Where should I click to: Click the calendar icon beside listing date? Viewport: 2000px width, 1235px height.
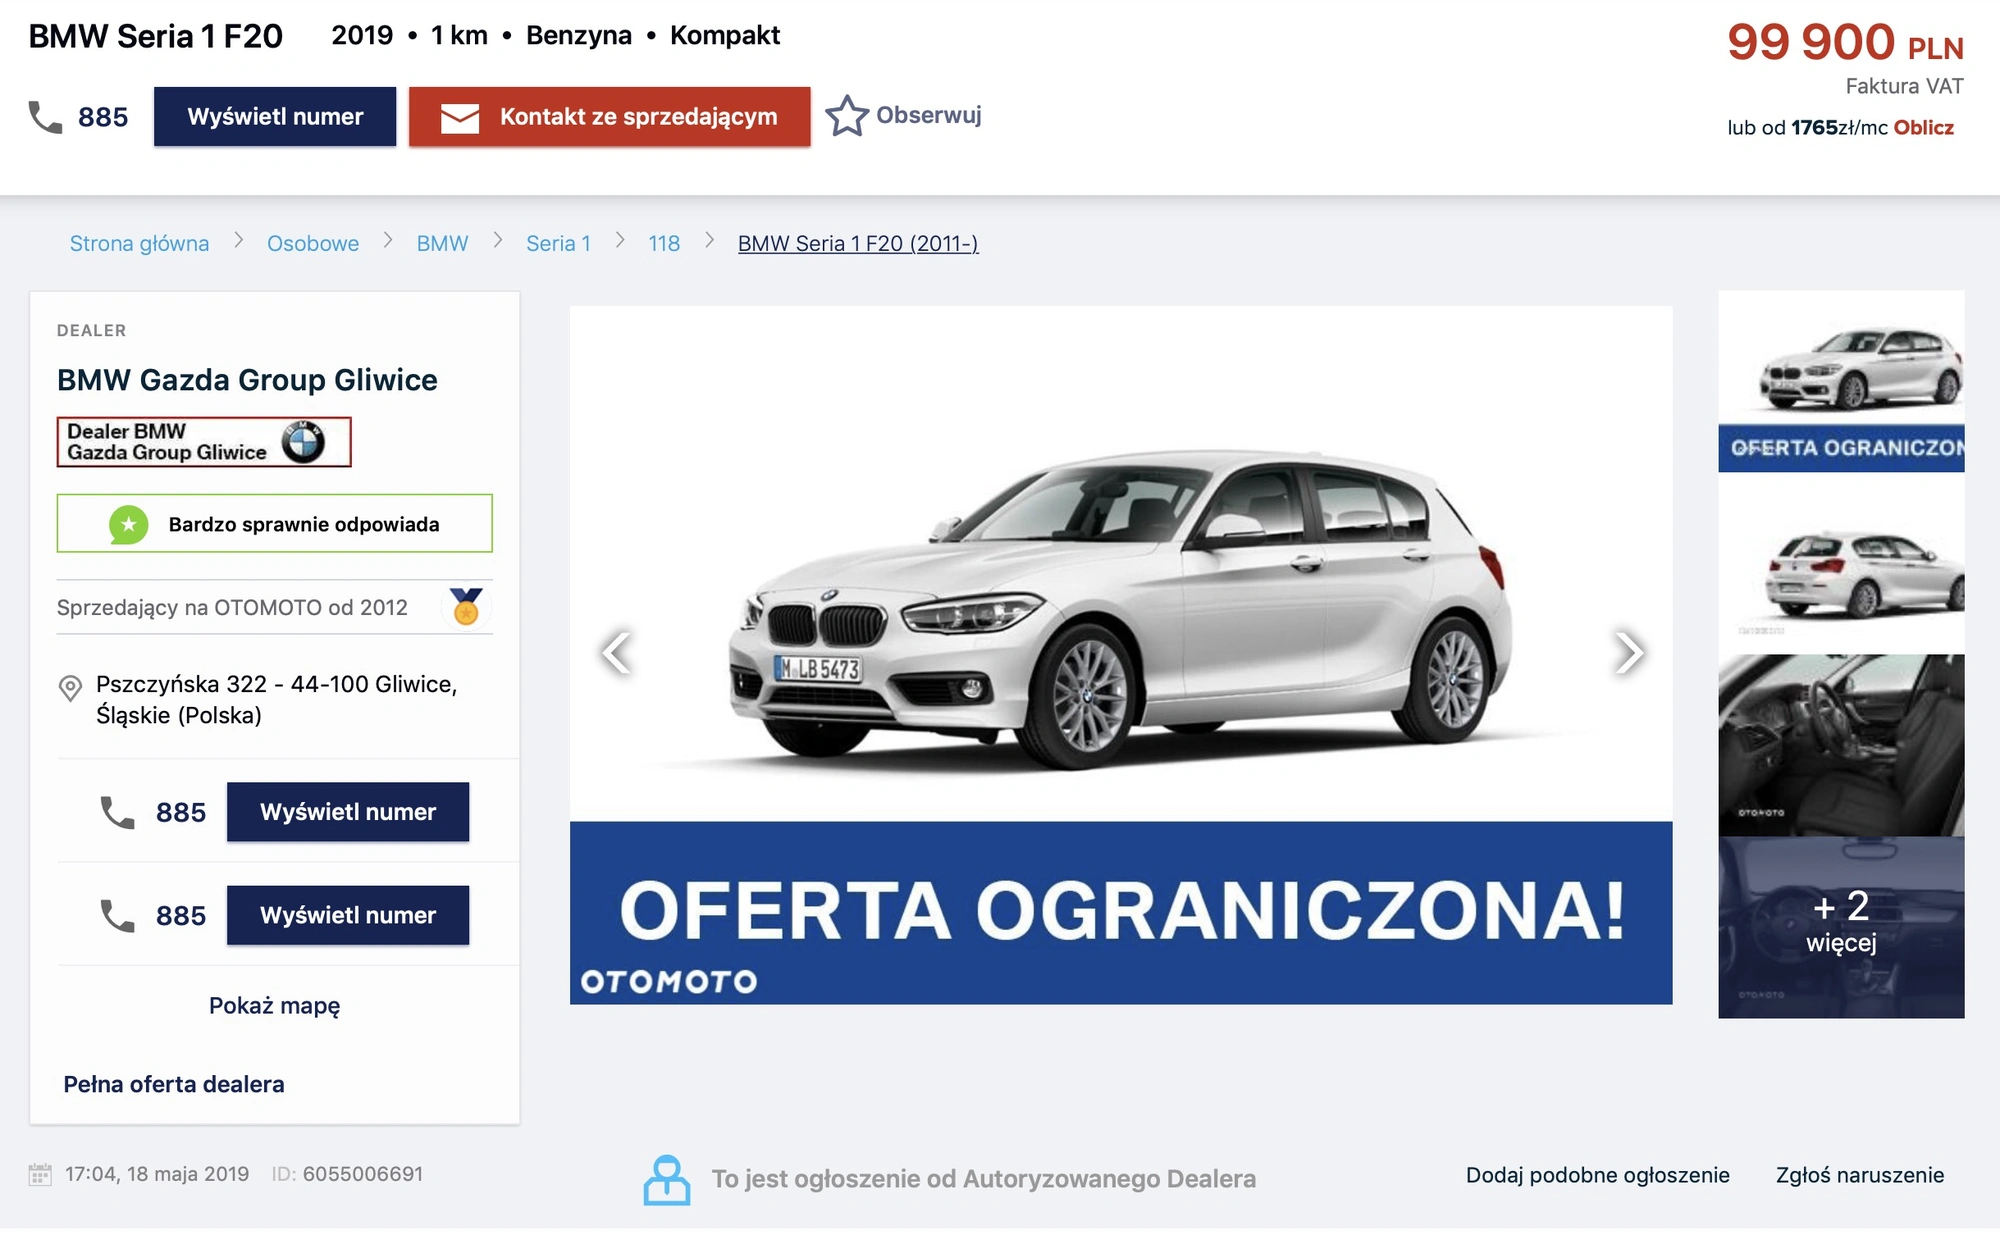point(40,1174)
